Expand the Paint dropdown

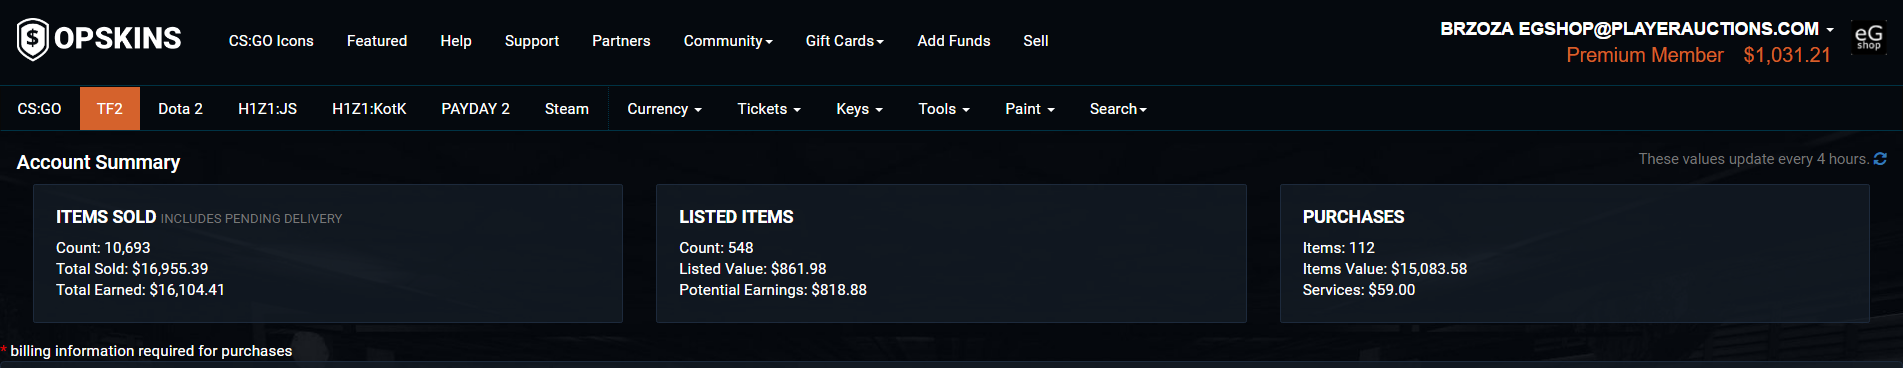1029,109
